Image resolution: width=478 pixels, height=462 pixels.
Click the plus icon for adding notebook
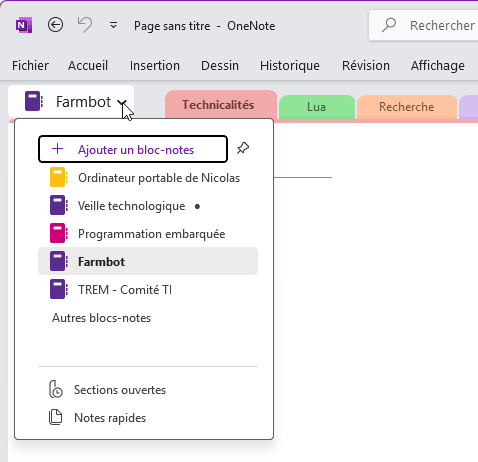pyautogui.click(x=57, y=149)
